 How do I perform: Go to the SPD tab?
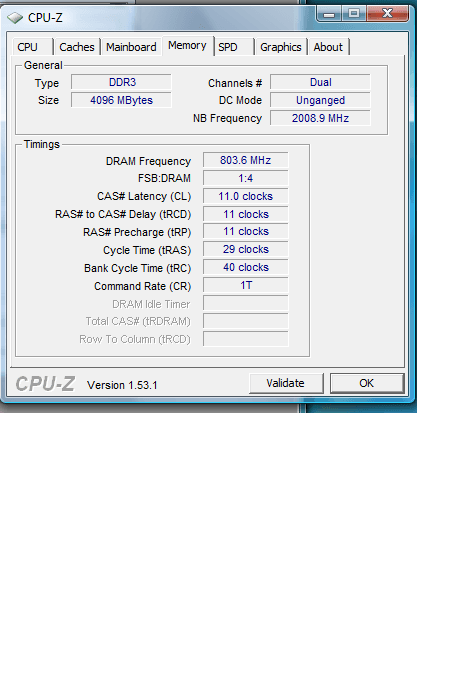(233, 47)
